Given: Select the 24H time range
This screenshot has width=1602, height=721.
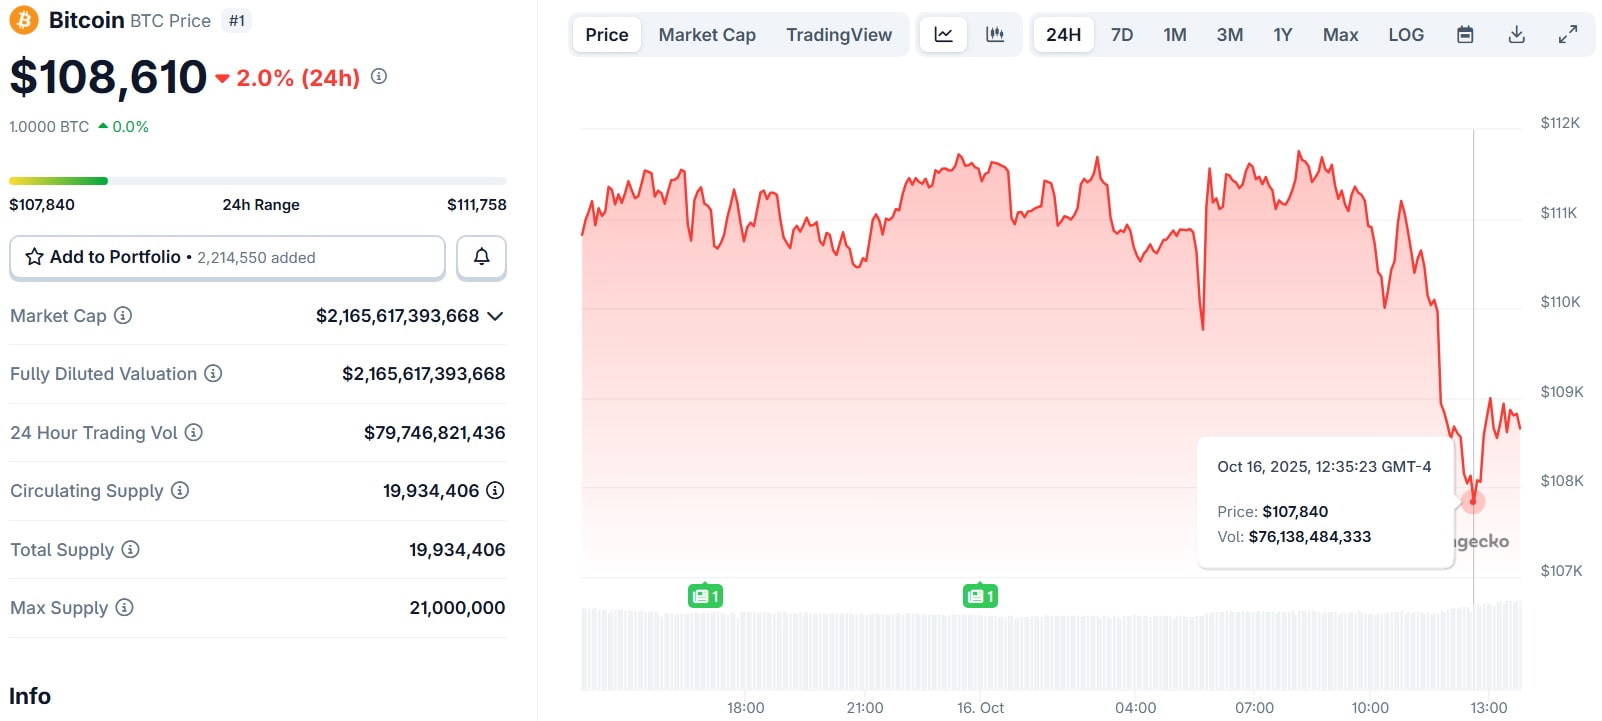Looking at the screenshot, I should coord(1063,35).
